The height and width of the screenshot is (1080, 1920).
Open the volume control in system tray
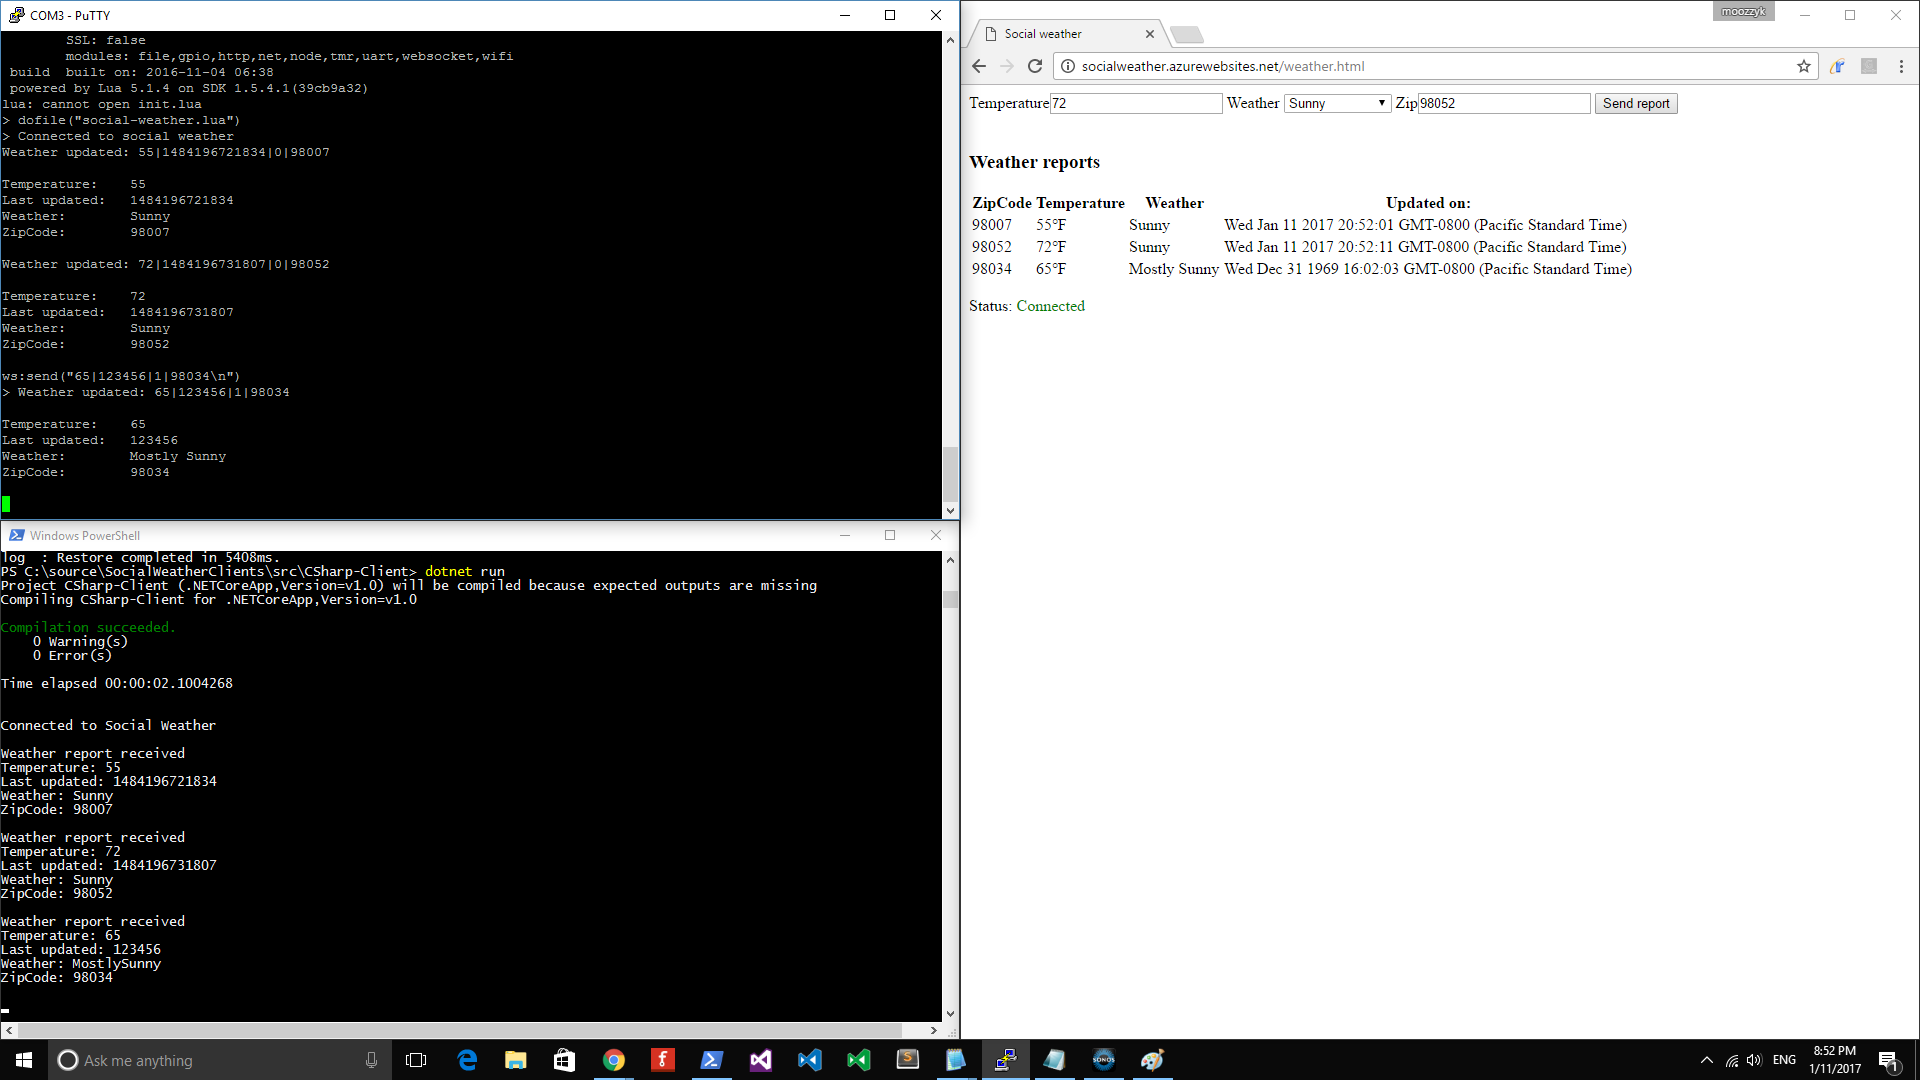click(x=1754, y=1060)
